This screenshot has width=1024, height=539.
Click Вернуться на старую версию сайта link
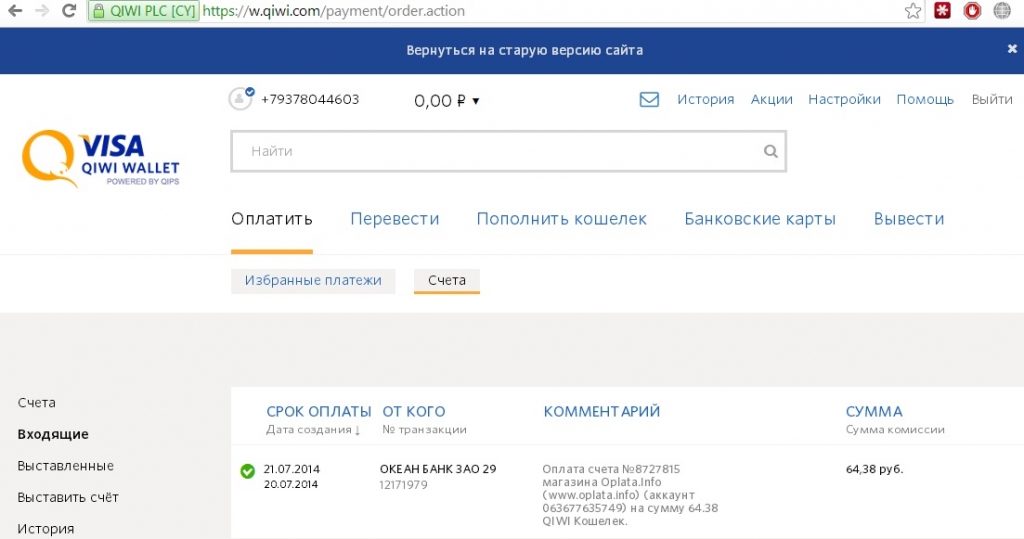524,49
